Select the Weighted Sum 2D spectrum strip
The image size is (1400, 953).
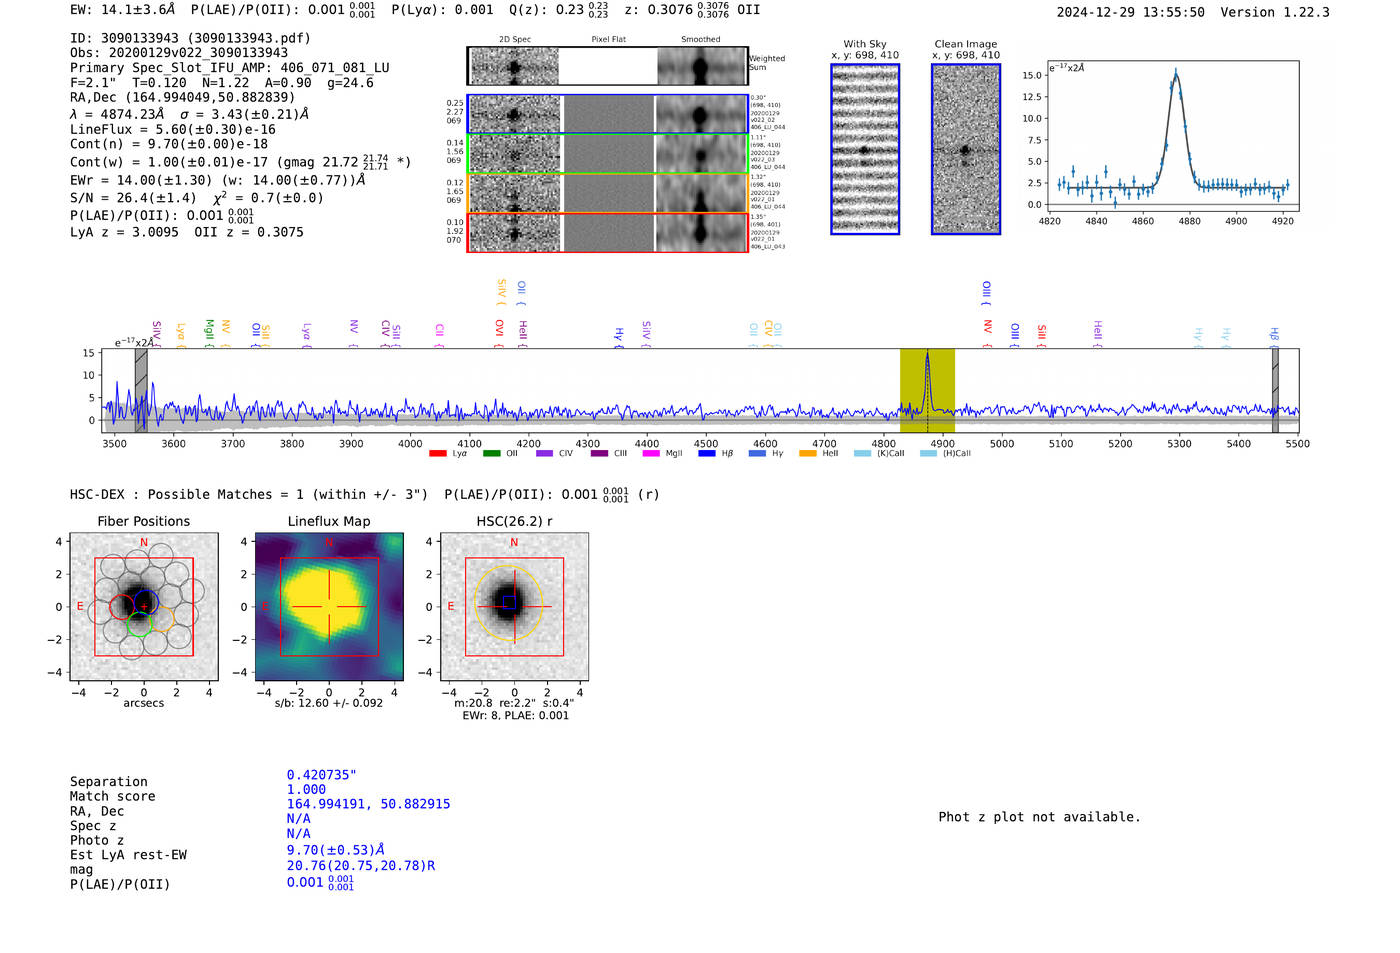608,66
